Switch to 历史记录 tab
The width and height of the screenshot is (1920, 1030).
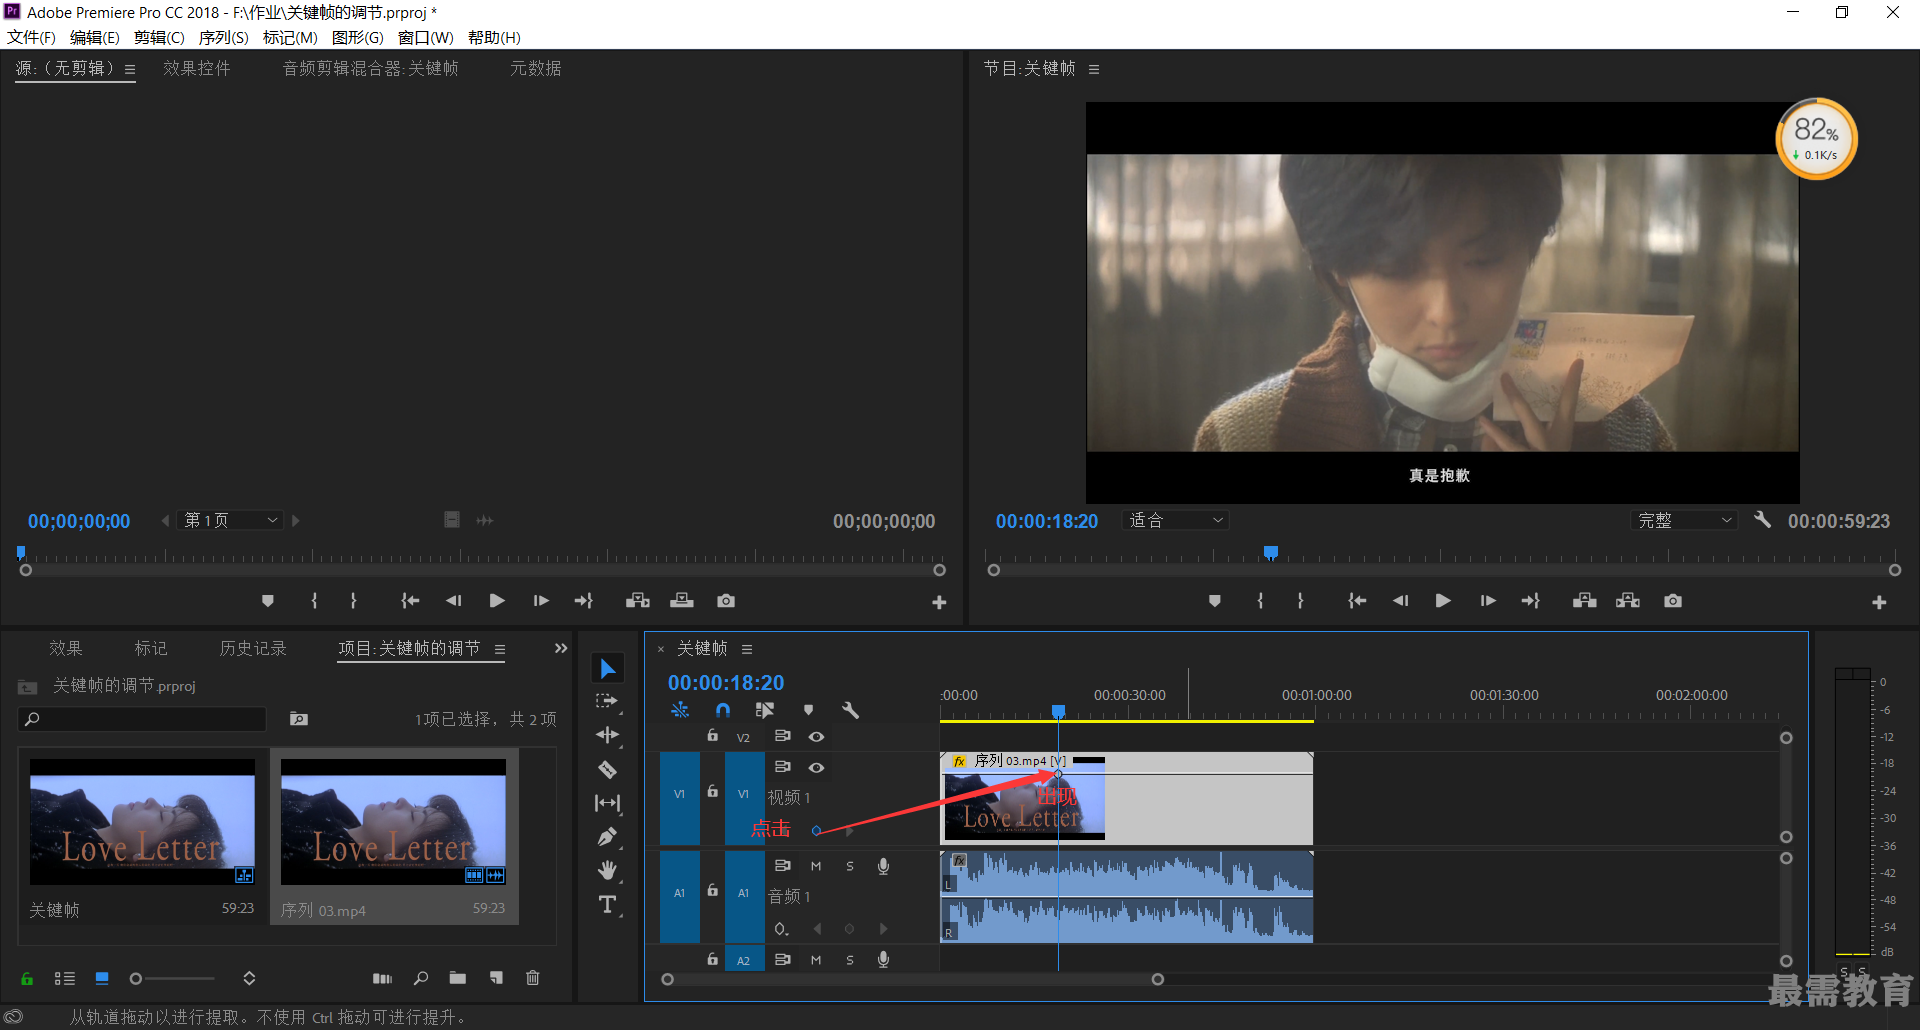253,648
